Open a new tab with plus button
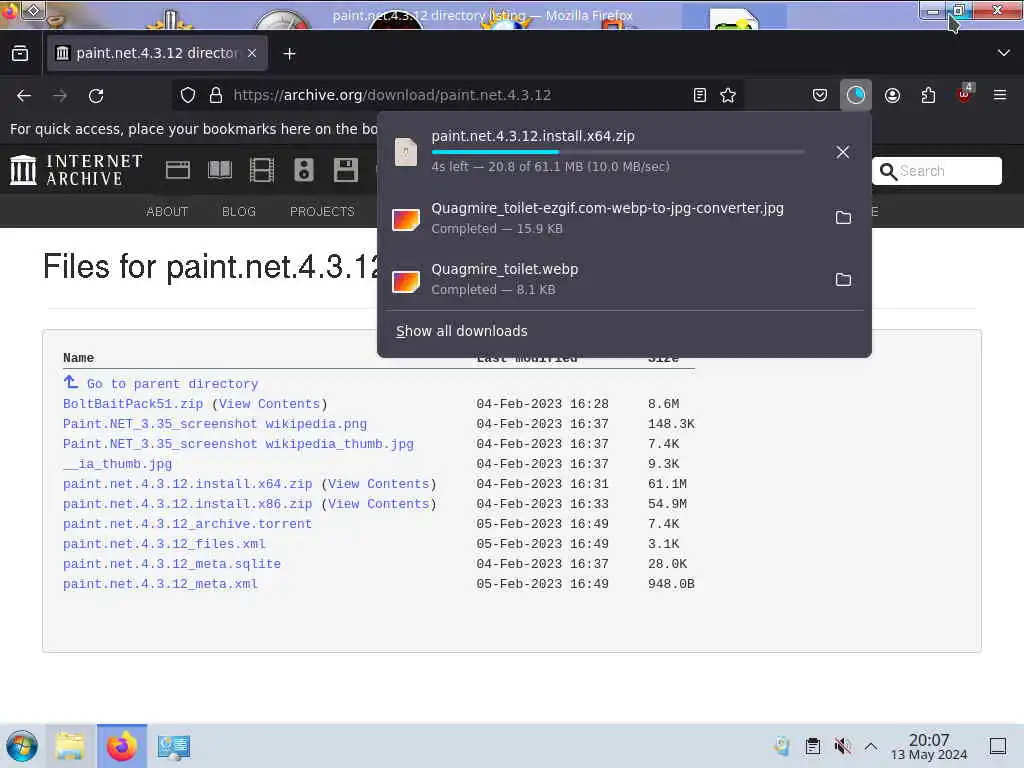Viewport: 1024px width, 768px height. coord(289,54)
